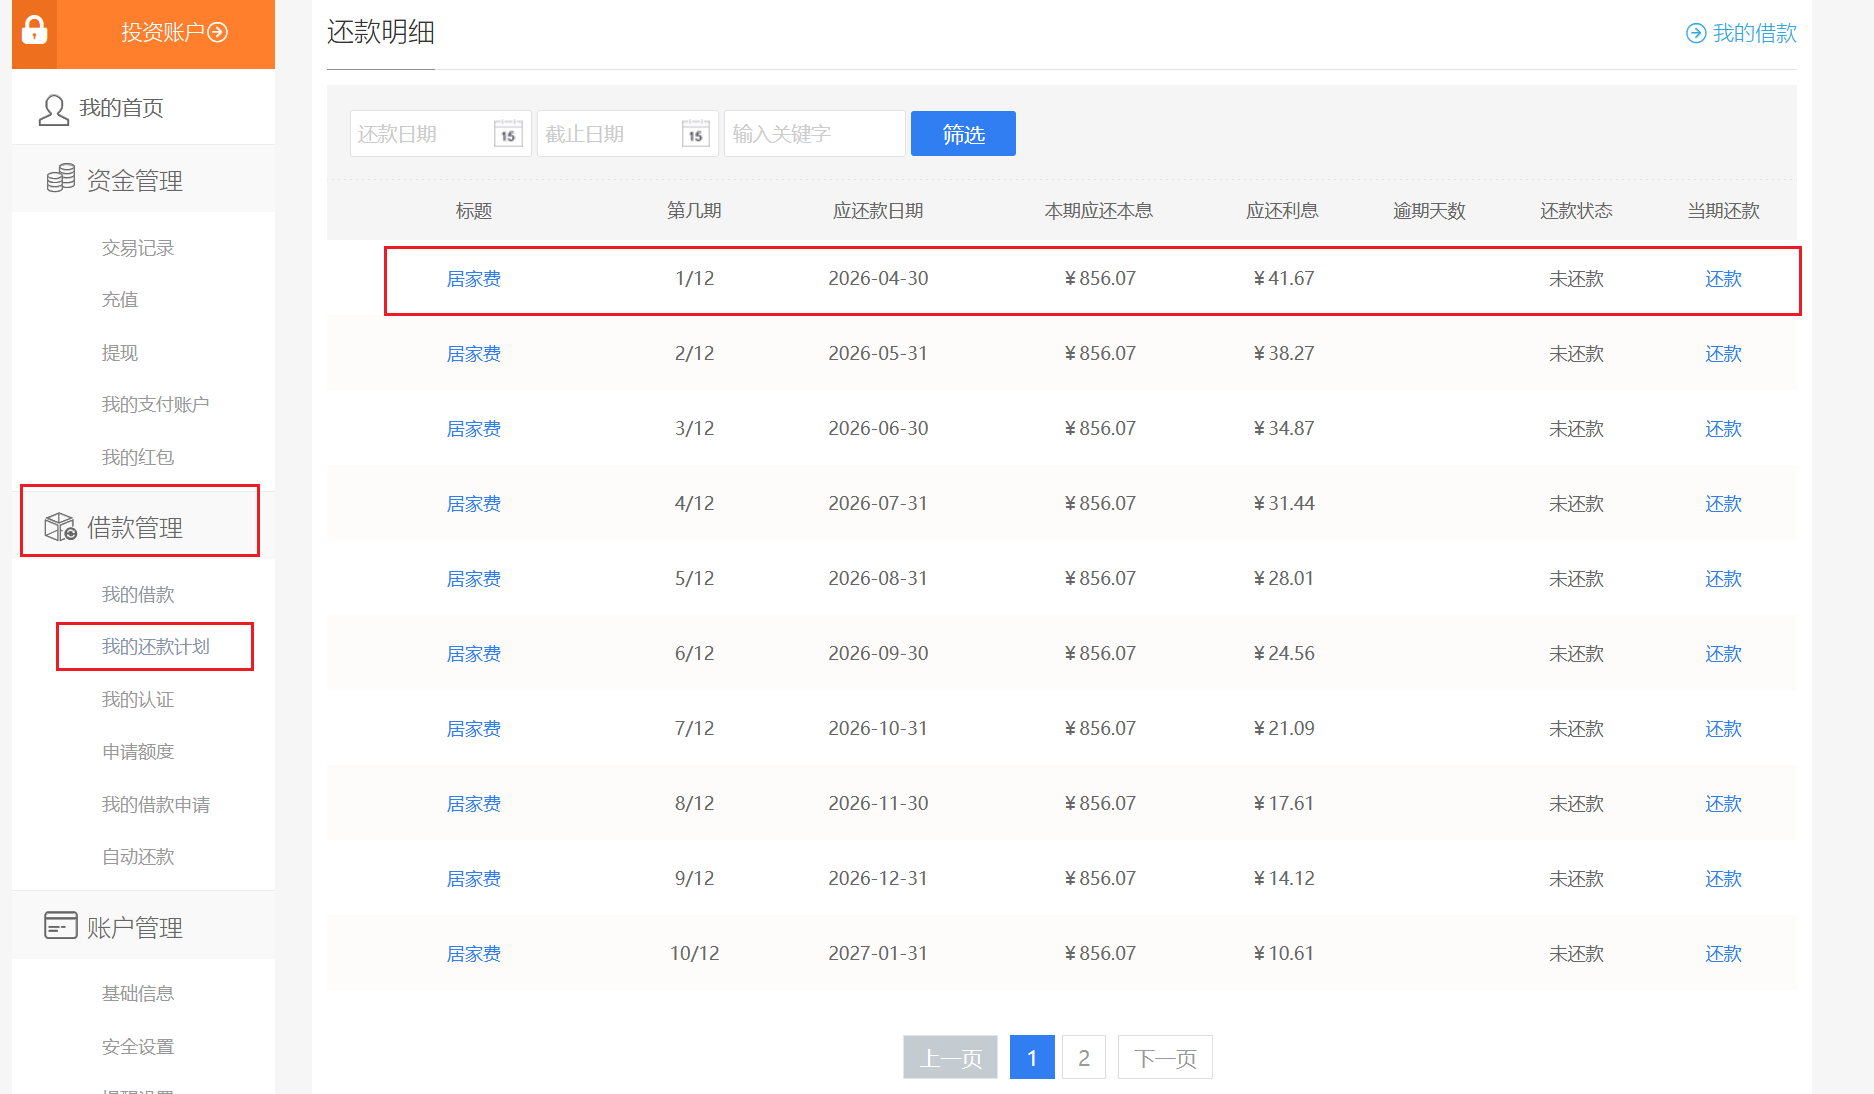Screen dimensions: 1874x1094
Task: Open 我的还款计划 in the sidebar
Action: point(156,647)
